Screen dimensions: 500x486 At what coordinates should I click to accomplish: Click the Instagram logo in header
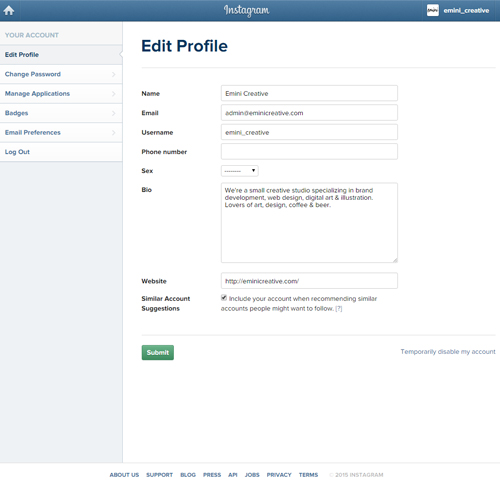click(x=246, y=10)
